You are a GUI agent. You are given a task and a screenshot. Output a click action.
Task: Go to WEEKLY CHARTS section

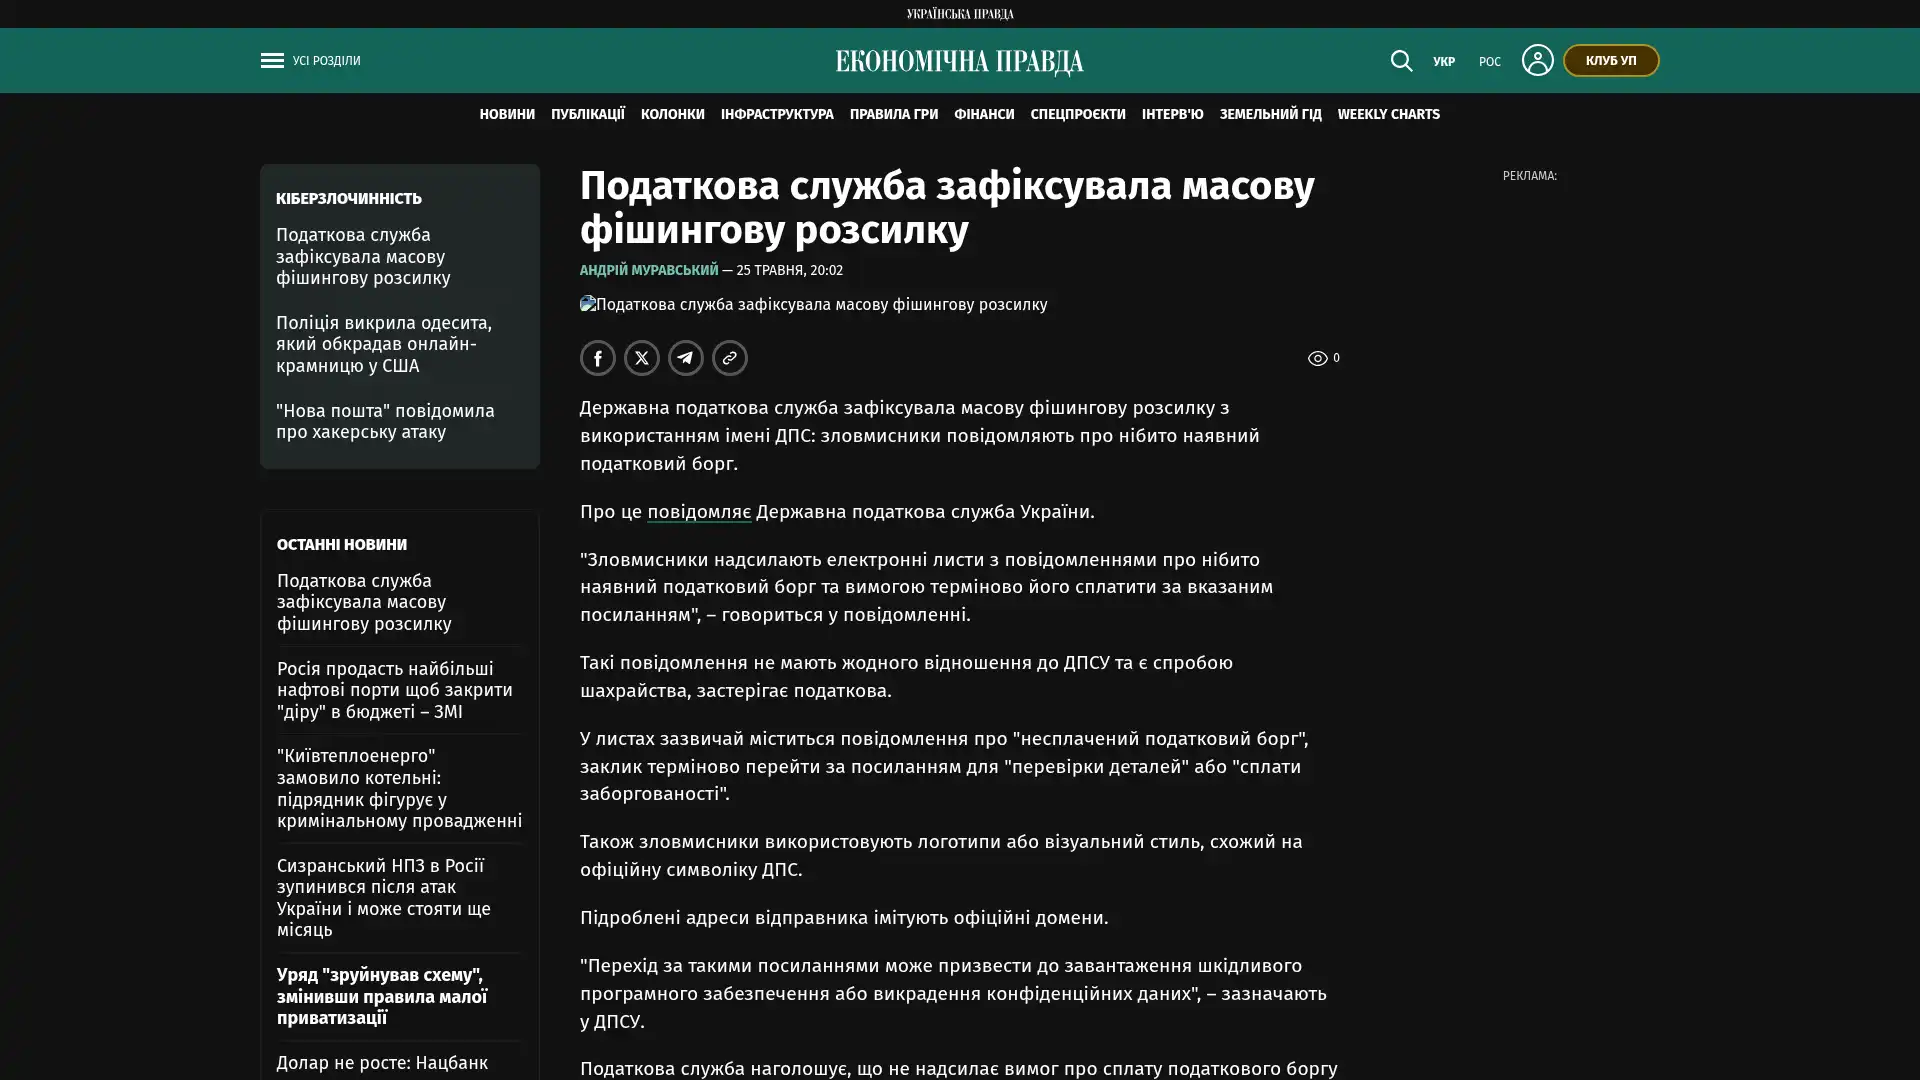1388,114
